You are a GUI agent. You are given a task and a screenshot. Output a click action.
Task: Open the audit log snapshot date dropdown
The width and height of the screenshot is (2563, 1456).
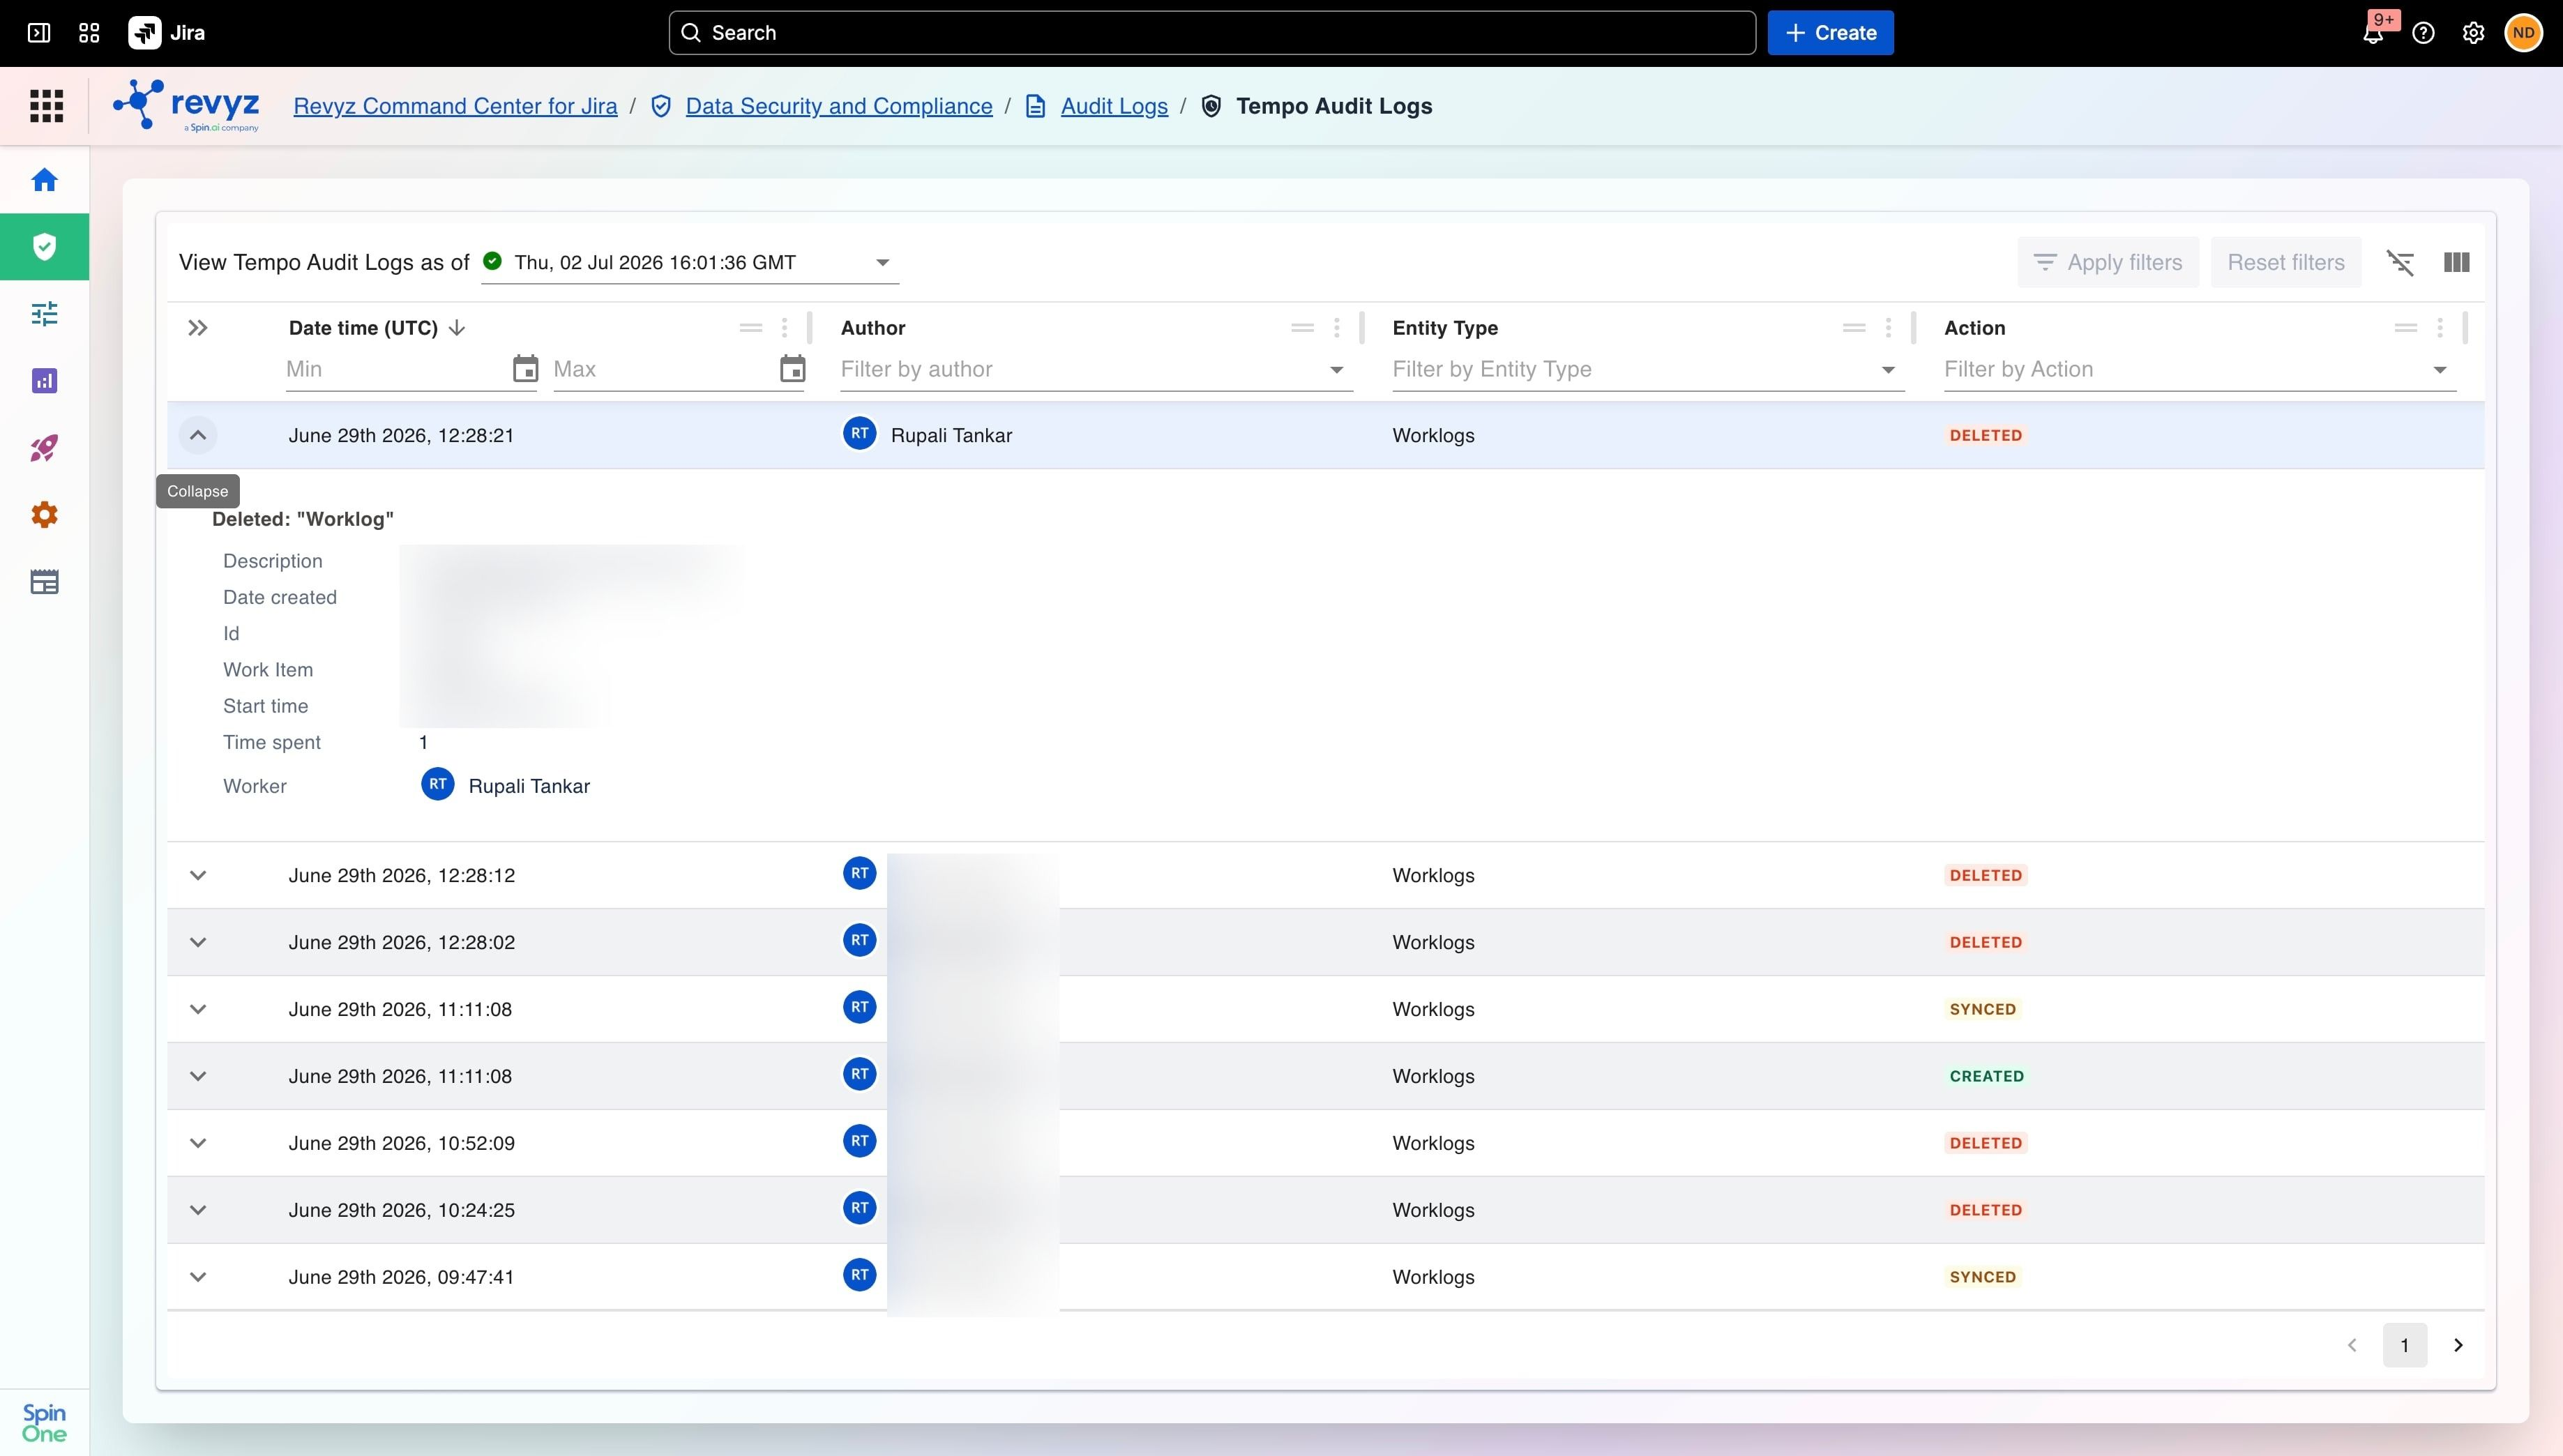[x=690, y=262]
